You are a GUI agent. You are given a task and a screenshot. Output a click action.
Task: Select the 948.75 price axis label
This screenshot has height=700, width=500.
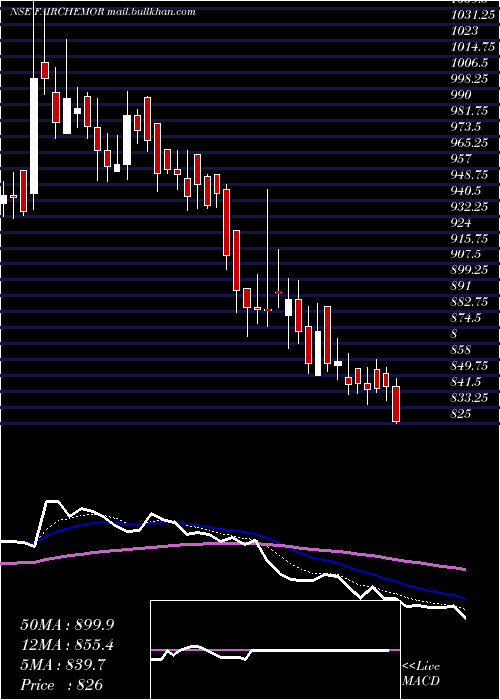click(470, 175)
